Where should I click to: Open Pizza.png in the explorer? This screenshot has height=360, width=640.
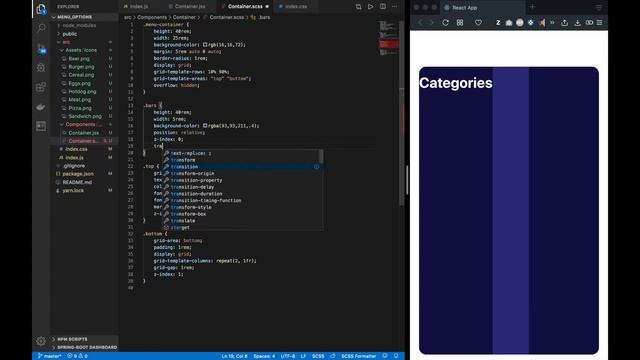[84, 108]
